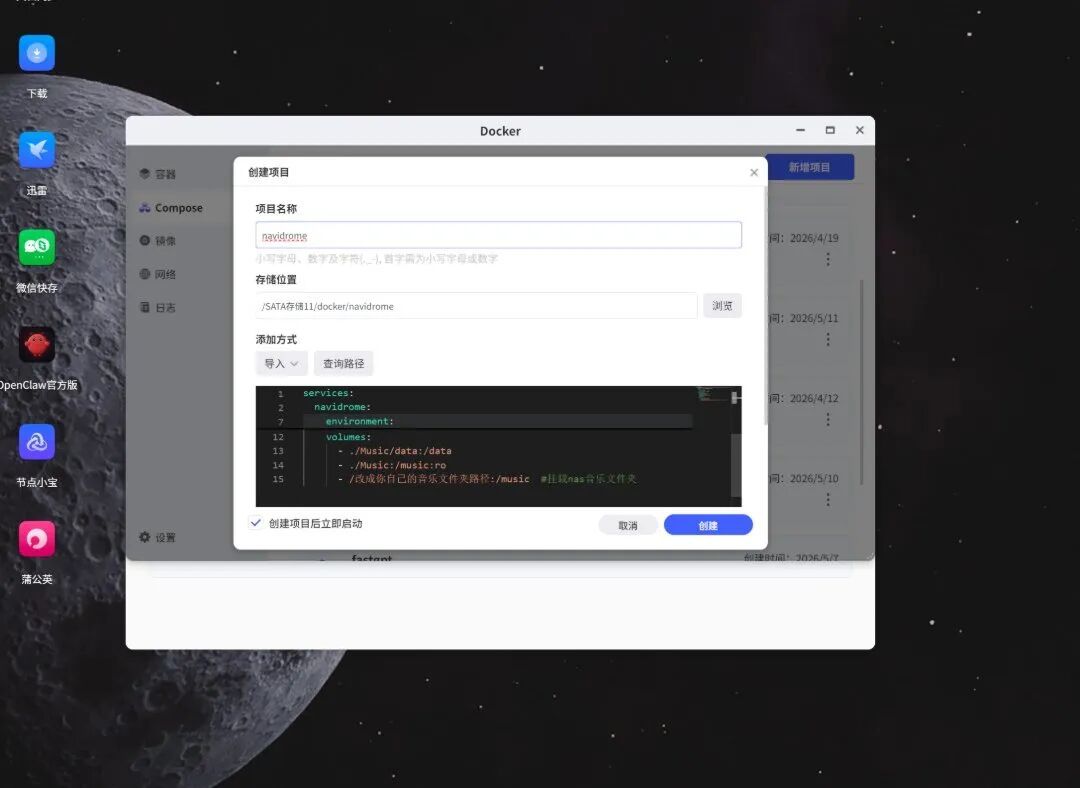Open 网络 in the Docker sidebar
The height and width of the screenshot is (788, 1080).
click(x=158, y=274)
